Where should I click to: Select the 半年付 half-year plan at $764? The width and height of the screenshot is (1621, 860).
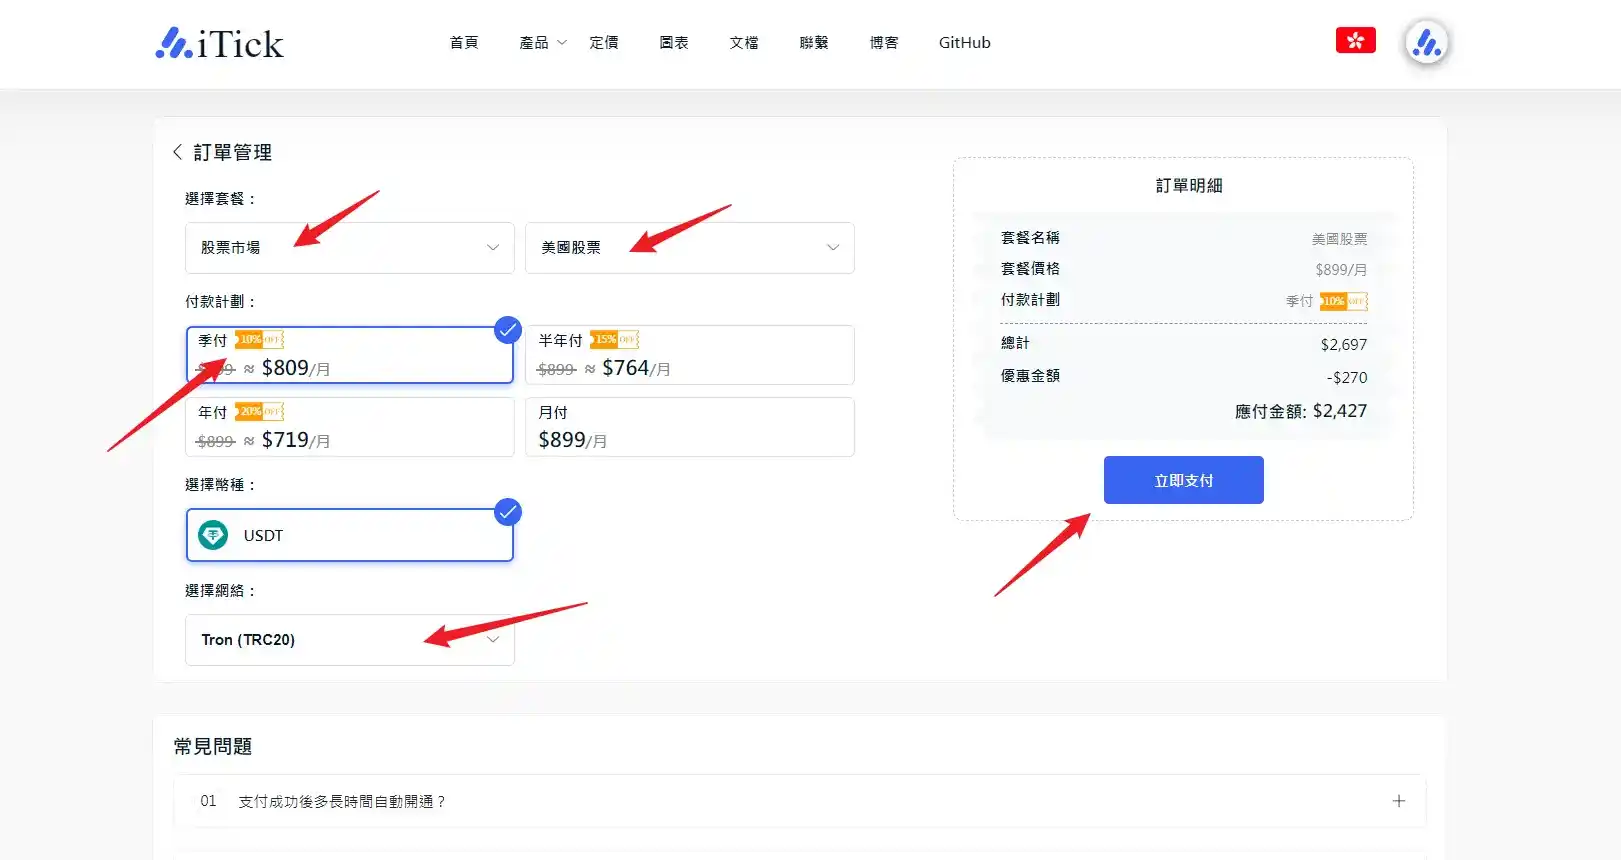point(689,355)
